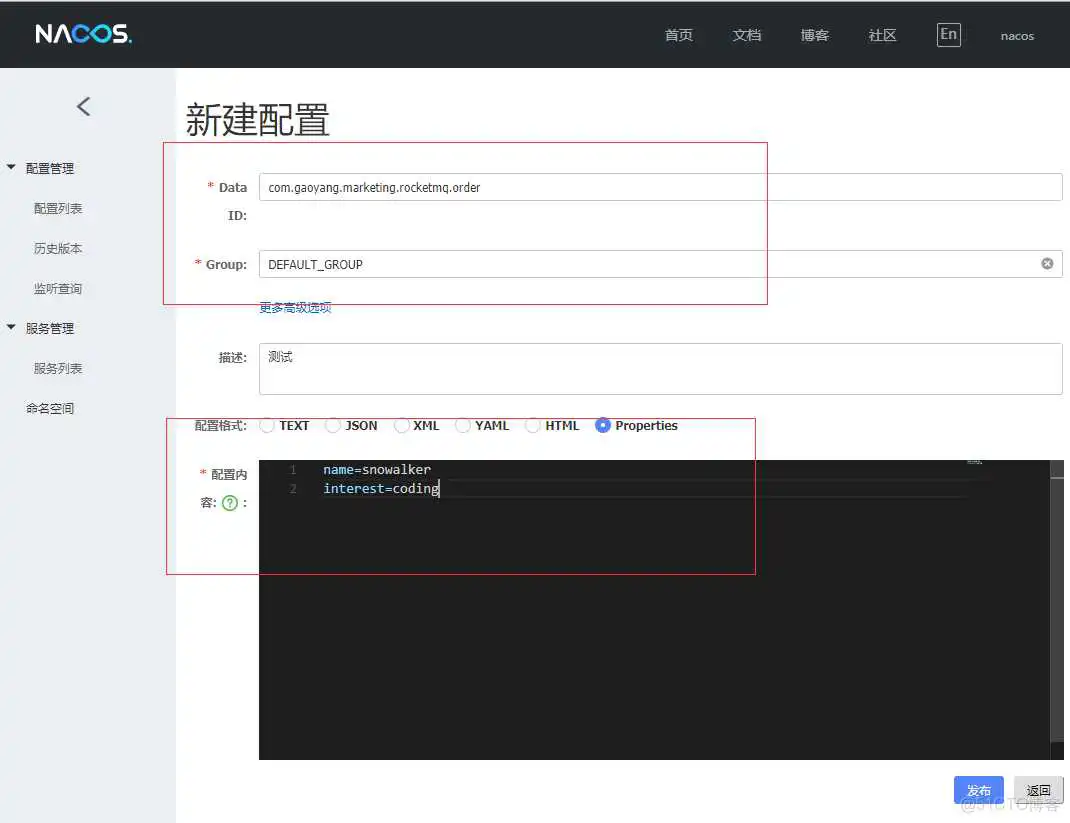Select the JSON configuration format
Viewport: 1070px width, 823px height.
tap(333, 425)
